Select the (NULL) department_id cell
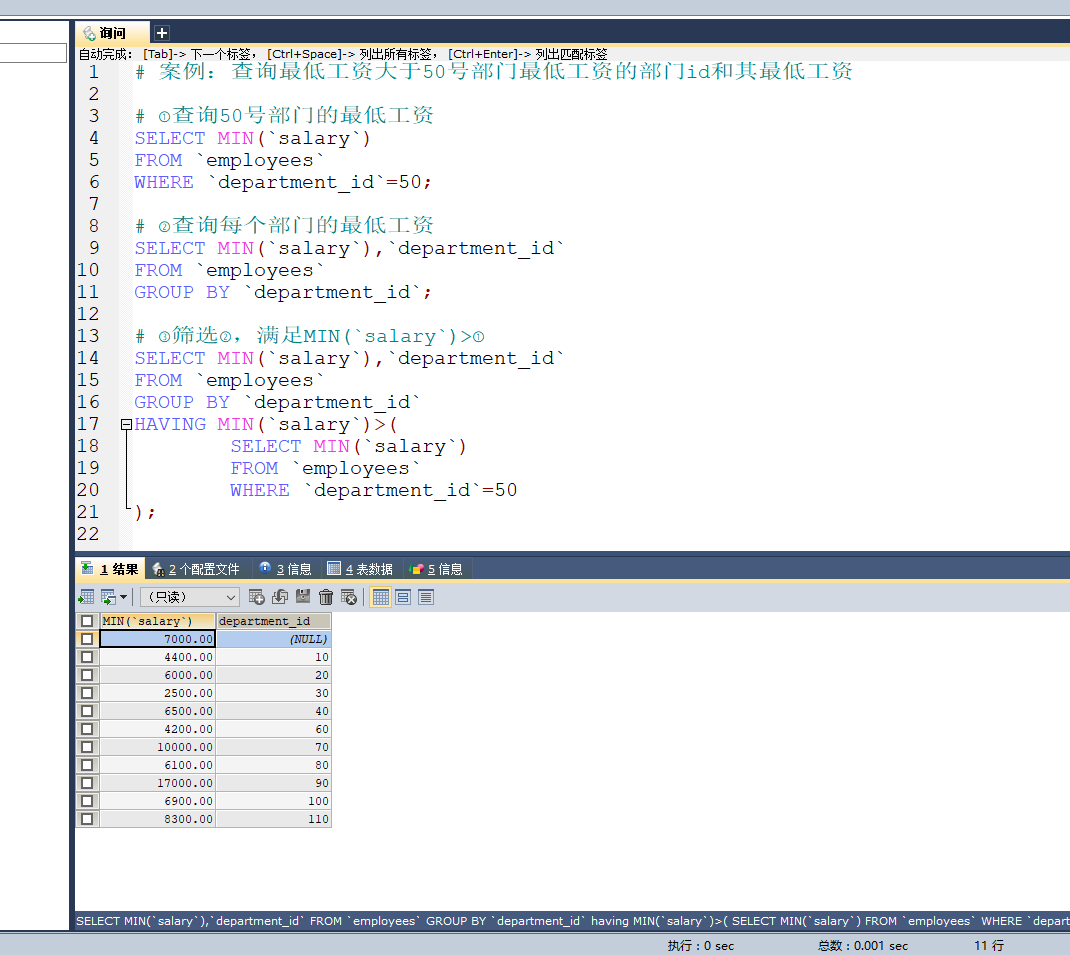 tap(274, 639)
